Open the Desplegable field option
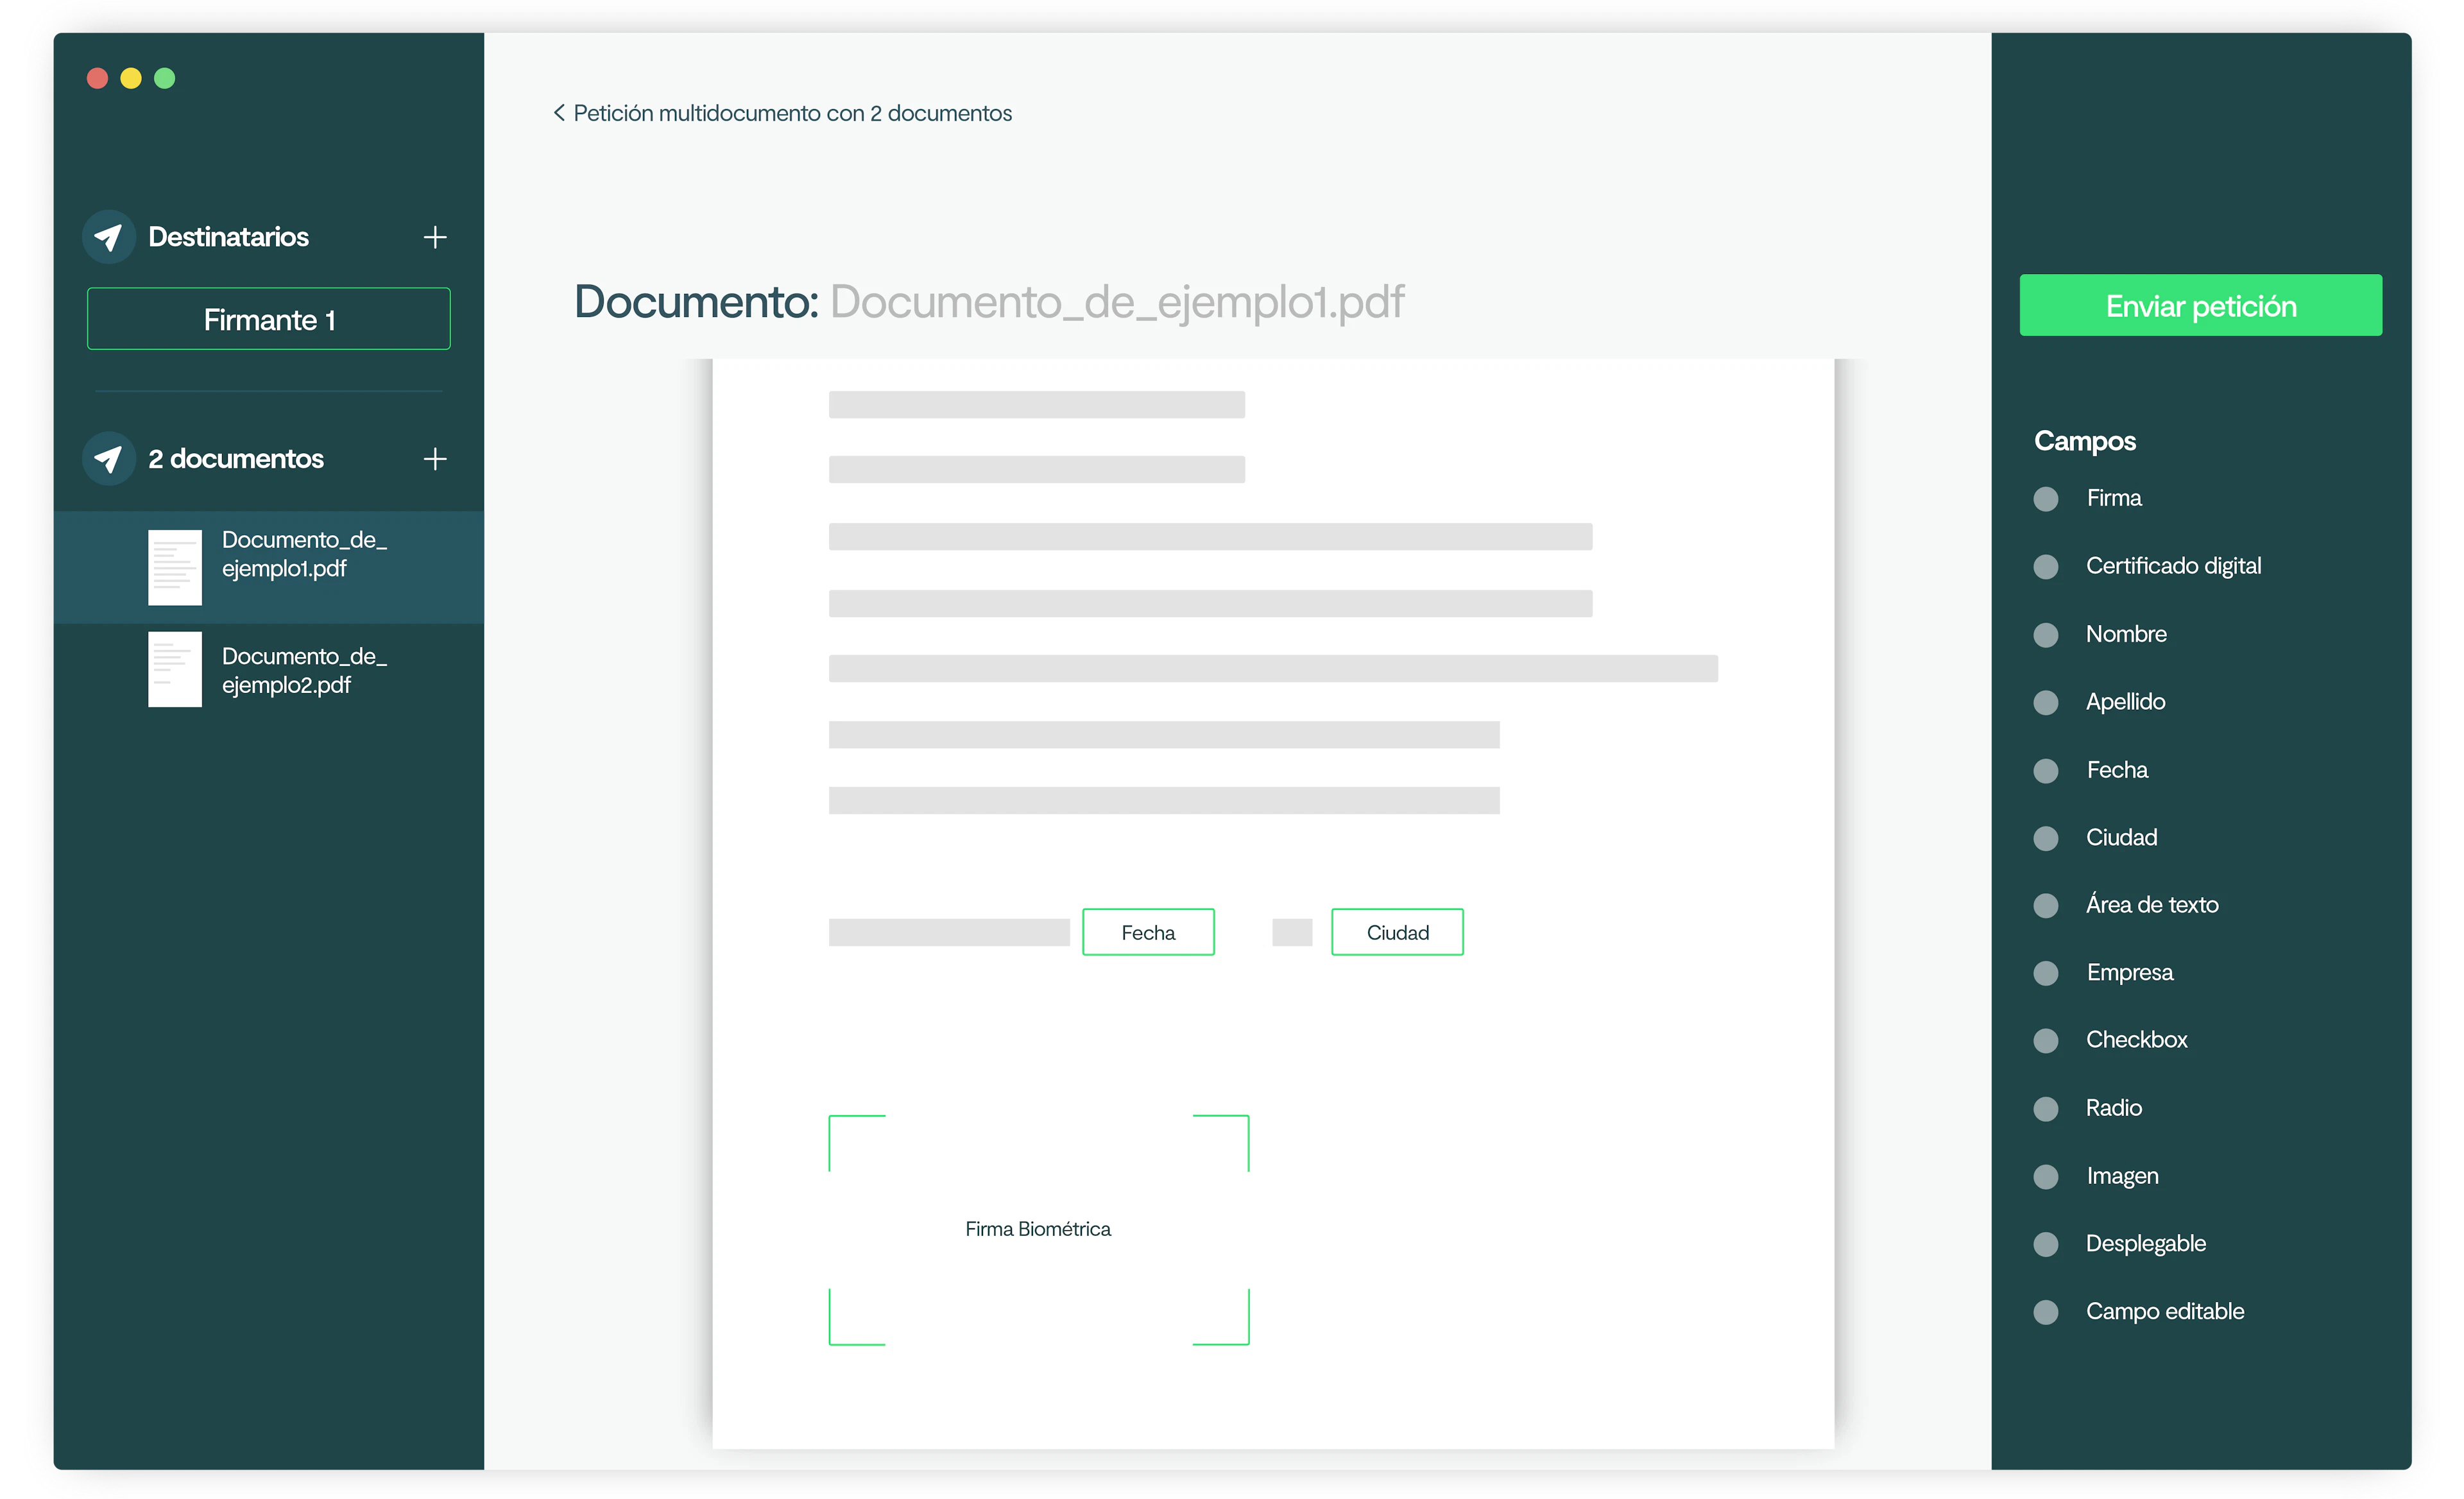The image size is (2464, 1499). [2047, 1243]
